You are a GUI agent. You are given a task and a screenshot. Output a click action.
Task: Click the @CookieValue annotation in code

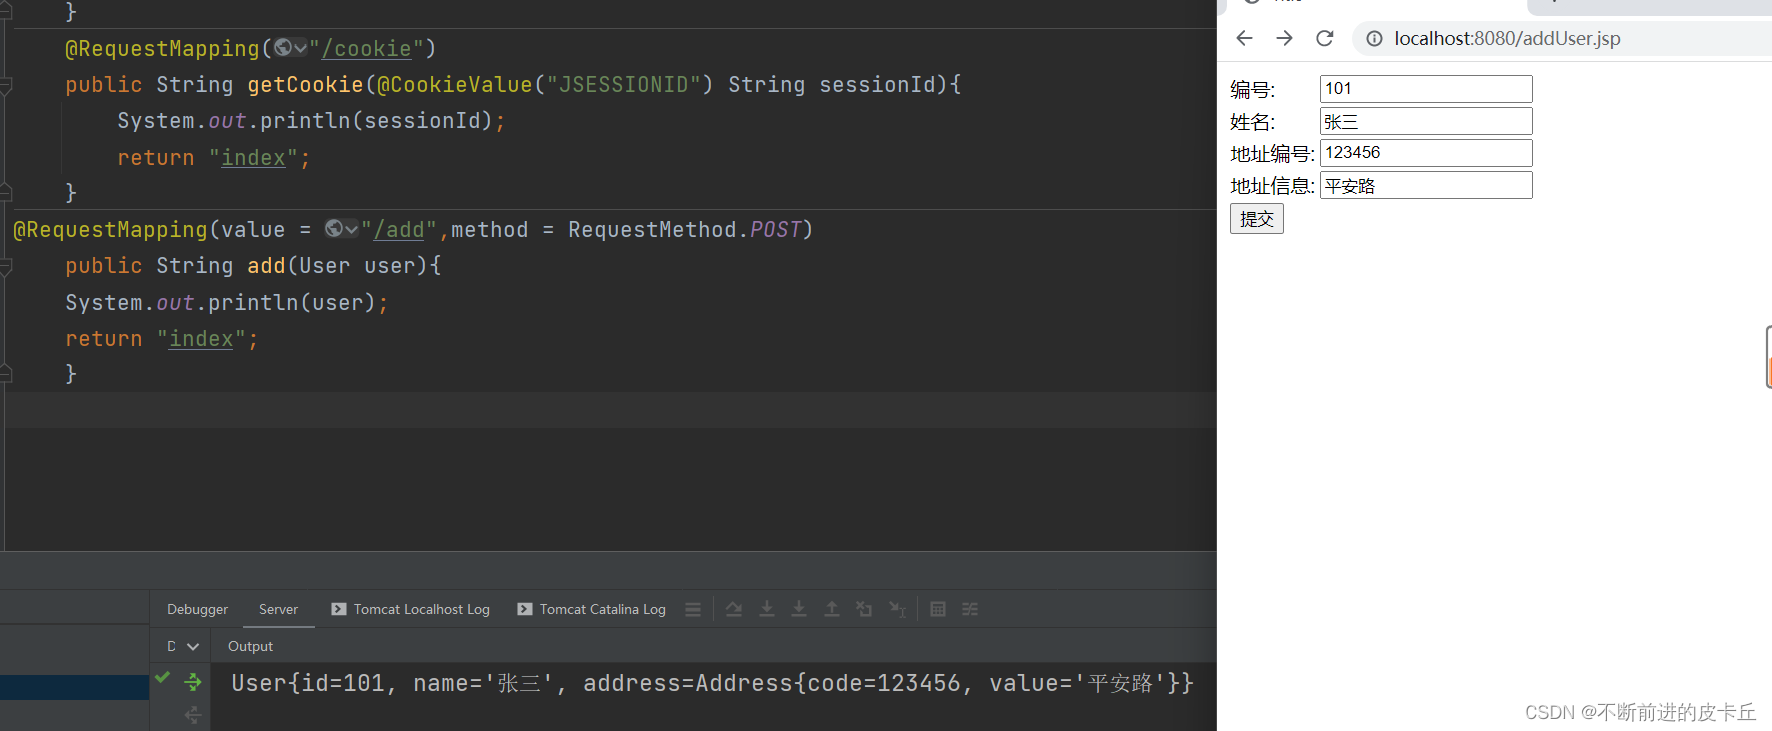click(455, 85)
